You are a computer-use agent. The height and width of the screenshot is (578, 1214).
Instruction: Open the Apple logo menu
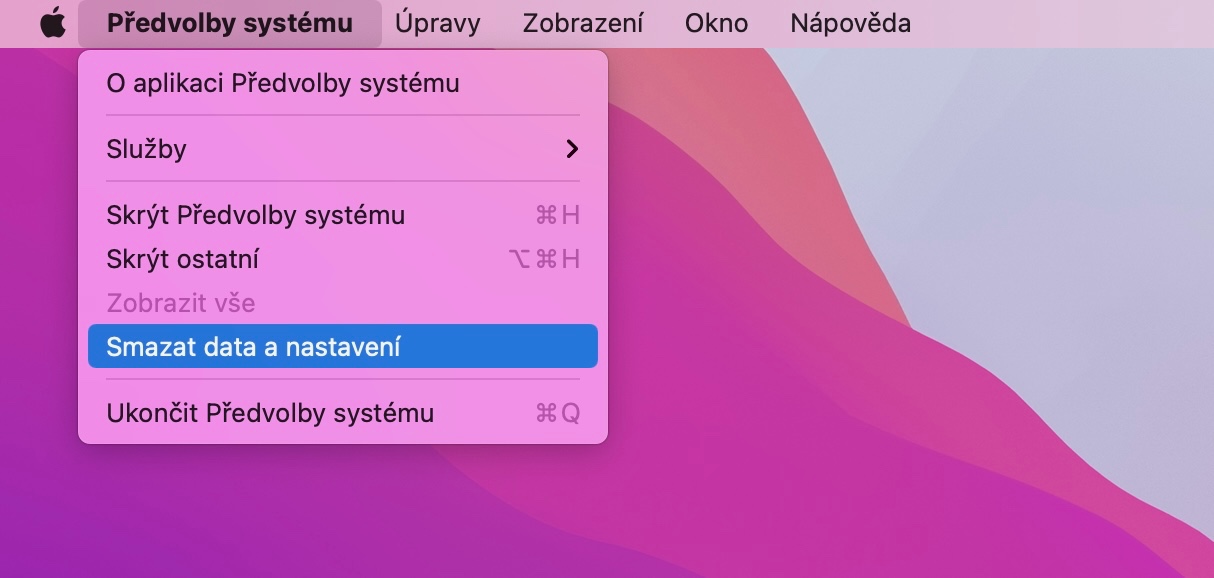52,23
